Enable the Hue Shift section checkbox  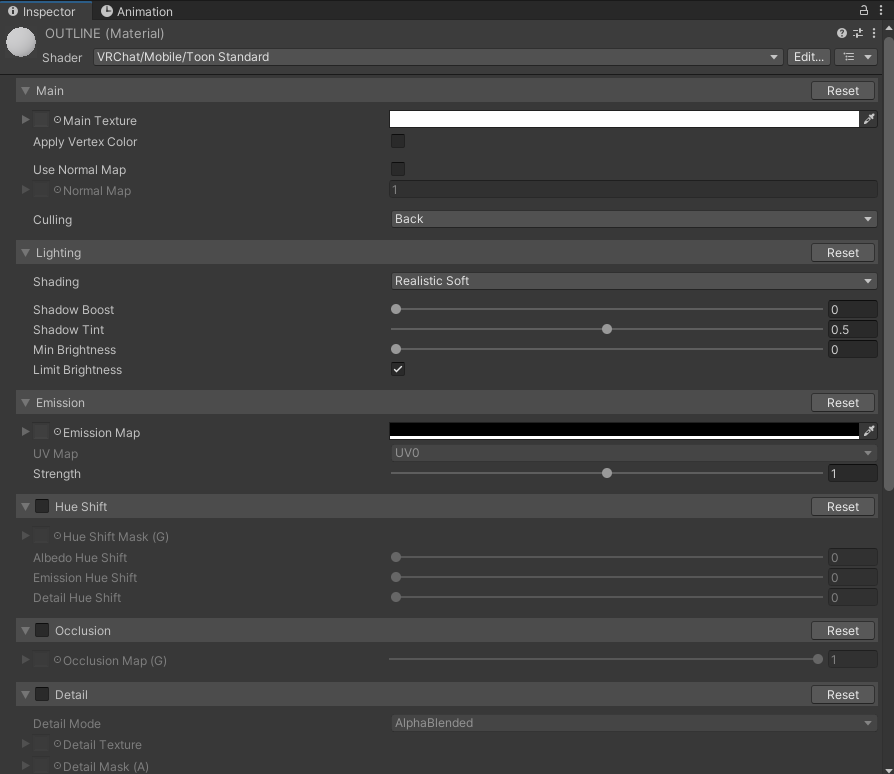pos(42,506)
